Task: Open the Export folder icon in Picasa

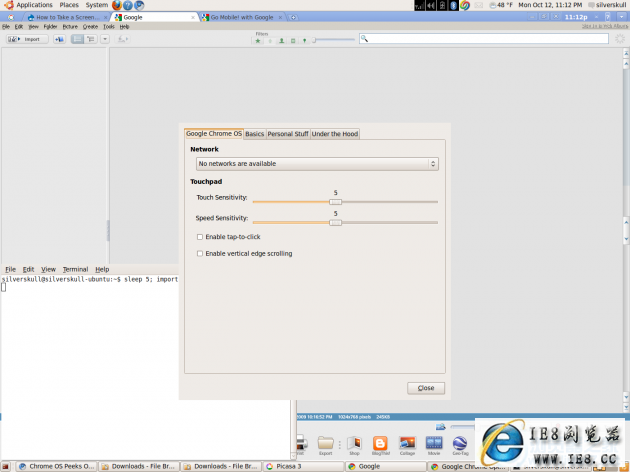Action: (x=325, y=443)
